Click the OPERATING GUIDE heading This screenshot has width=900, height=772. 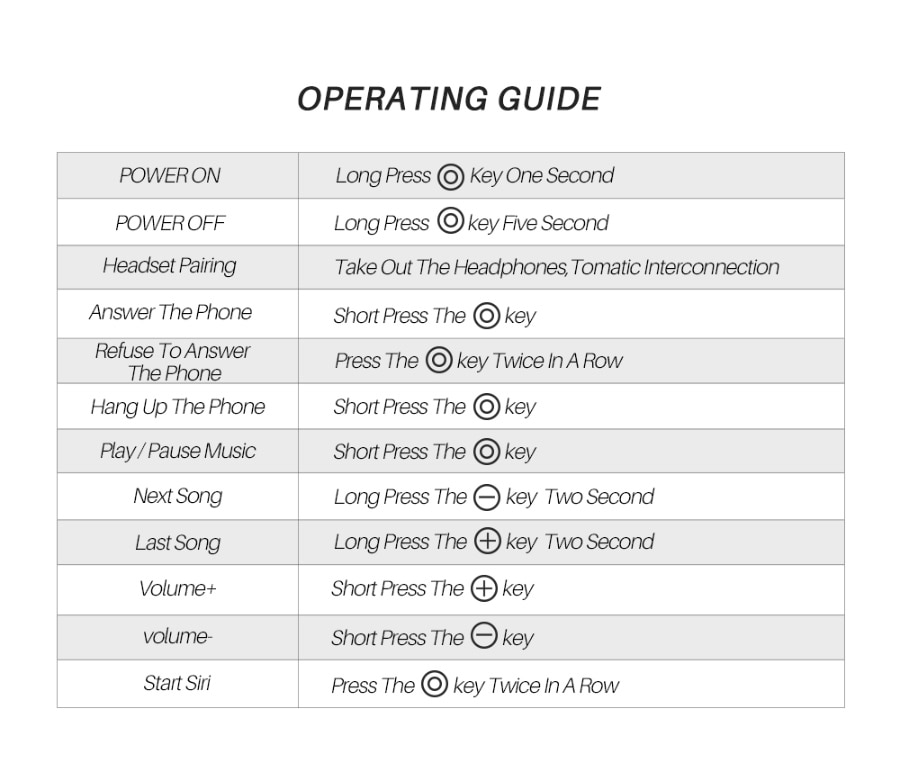tap(449, 99)
